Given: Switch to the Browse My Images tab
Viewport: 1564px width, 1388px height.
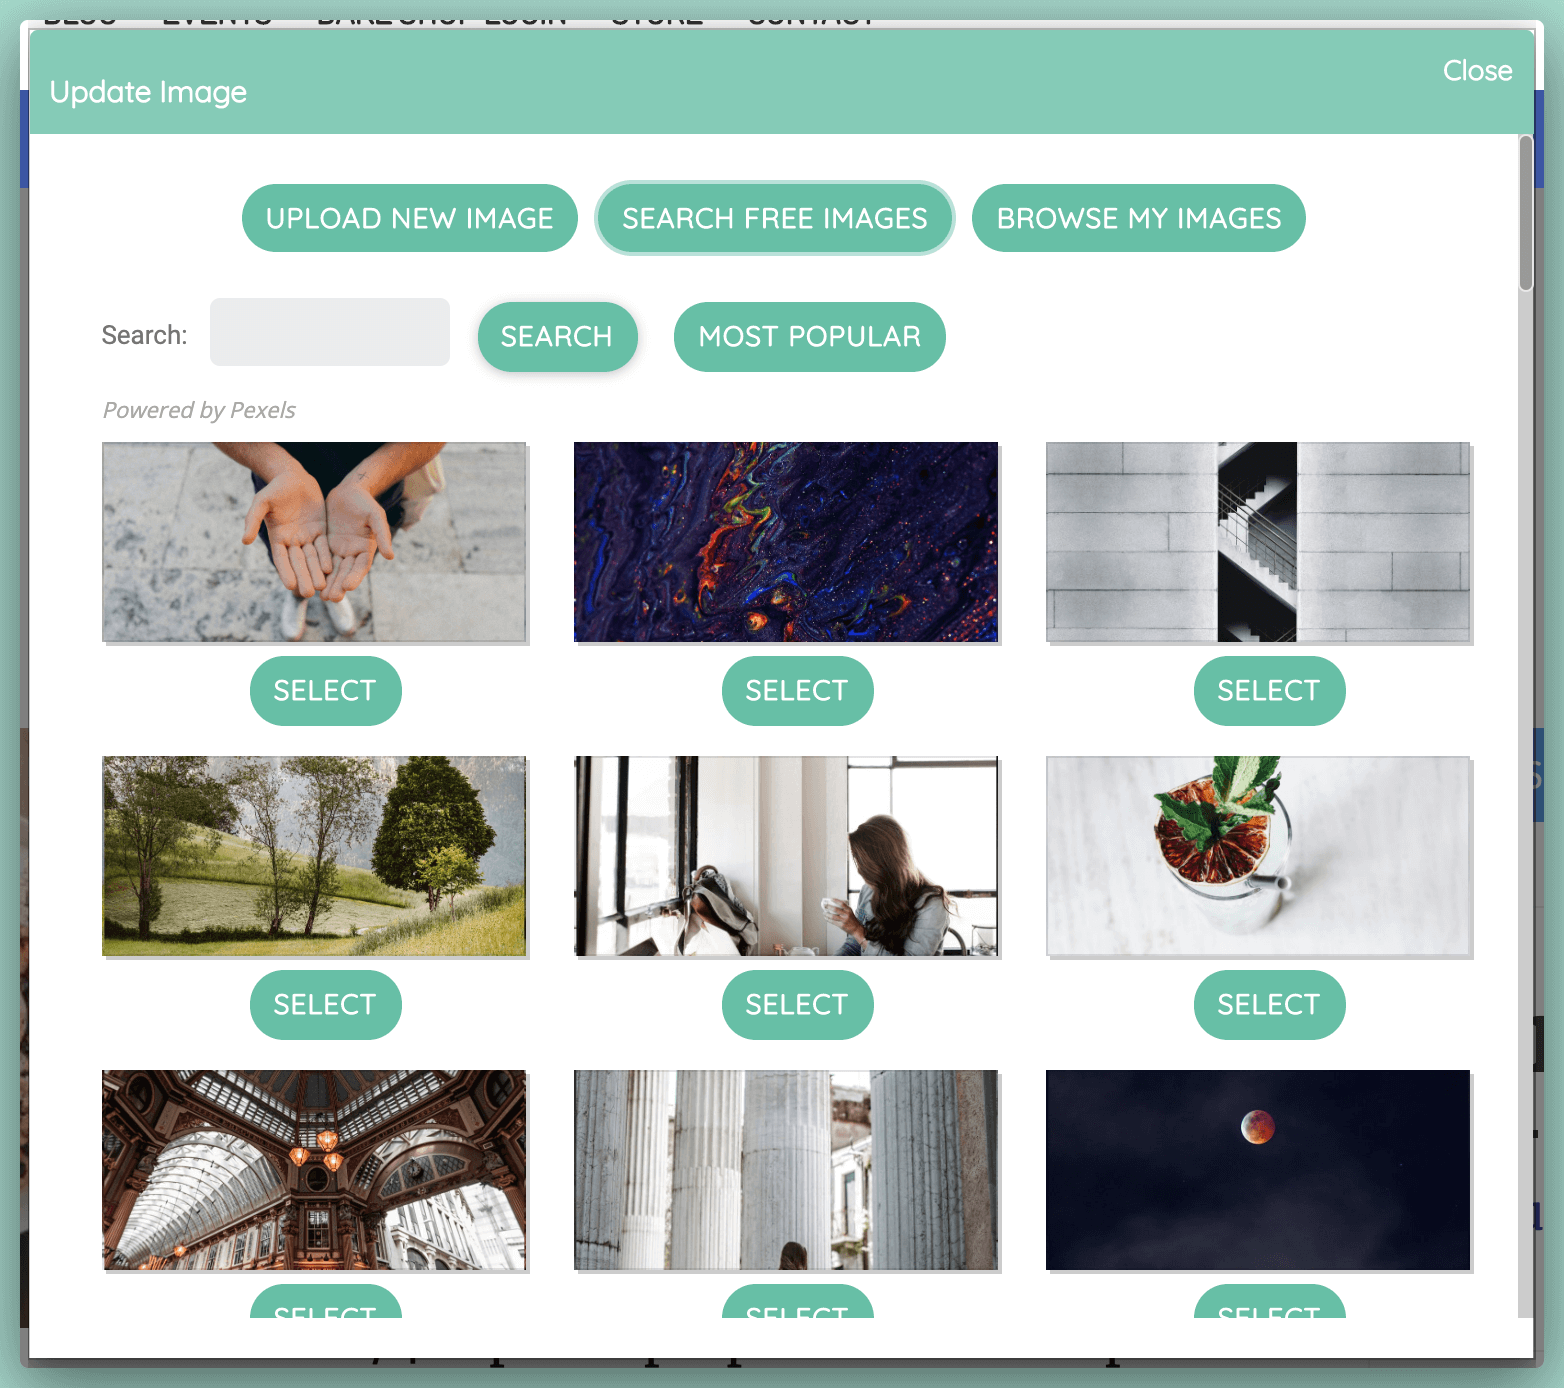Looking at the screenshot, I should click(x=1138, y=218).
